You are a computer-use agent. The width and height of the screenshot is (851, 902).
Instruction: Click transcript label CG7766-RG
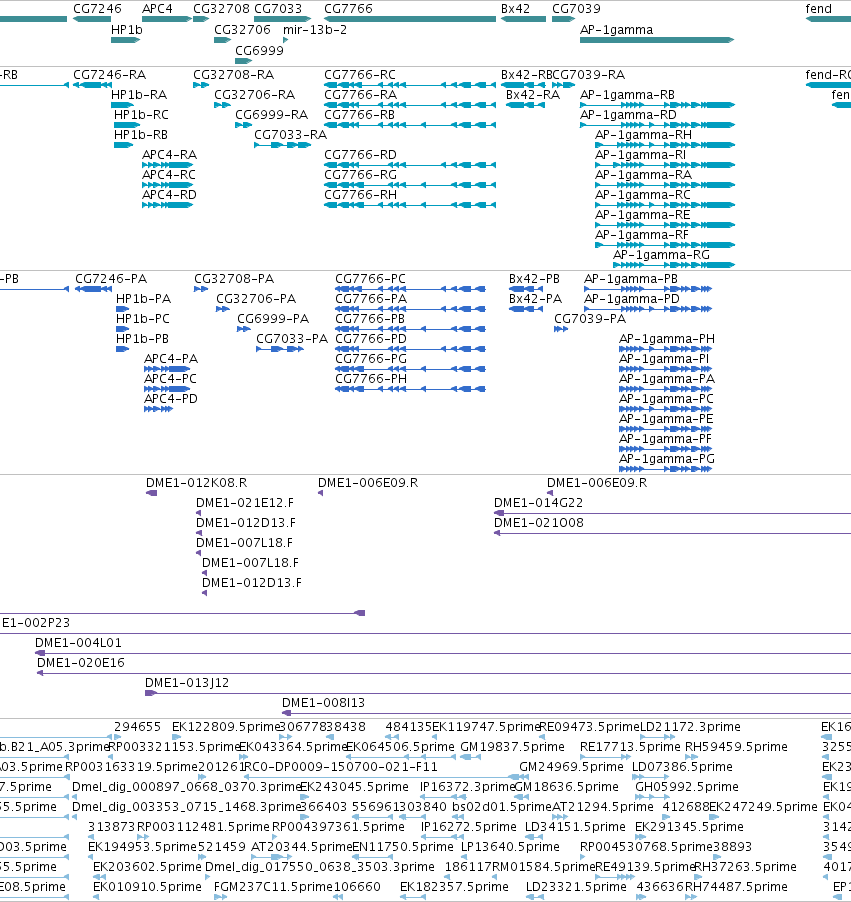[x=360, y=174]
